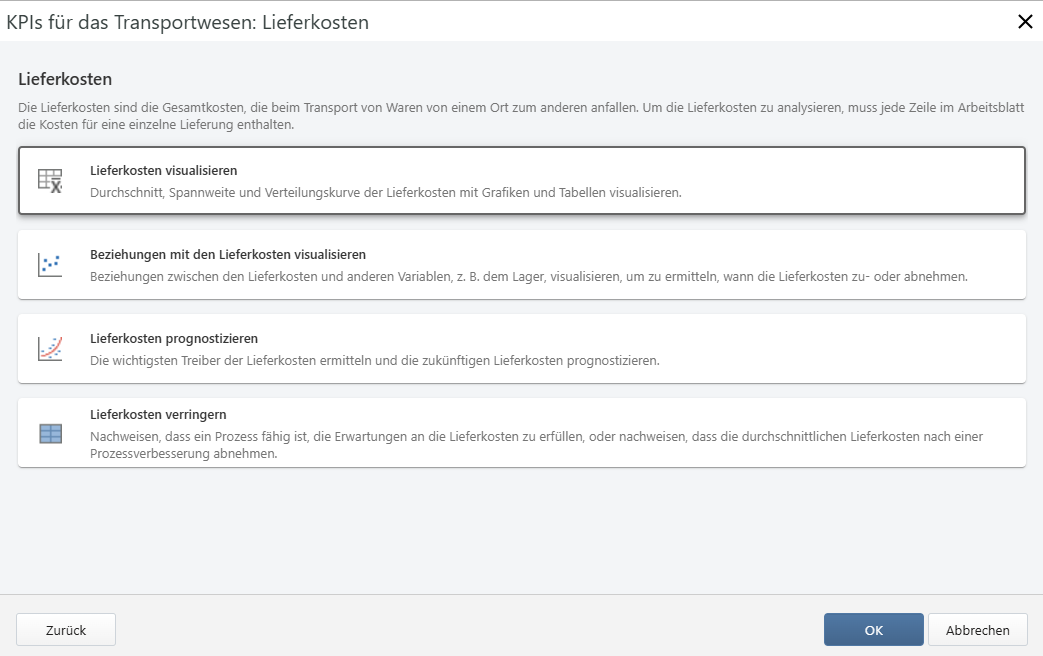Select the "Lieferkosten verringern" option card
The width and height of the screenshot is (1043, 656).
(521, 432)
